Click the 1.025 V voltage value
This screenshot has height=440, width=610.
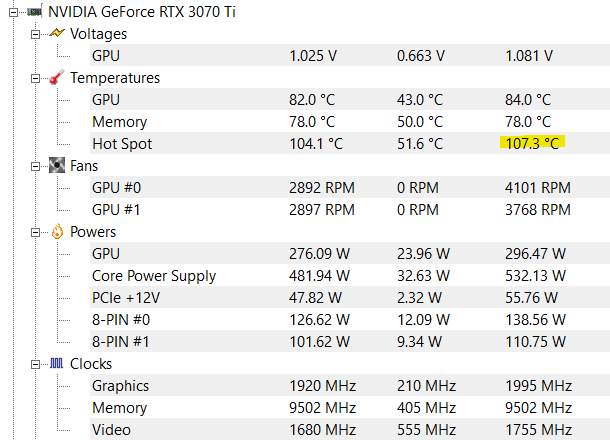point(313,56)
